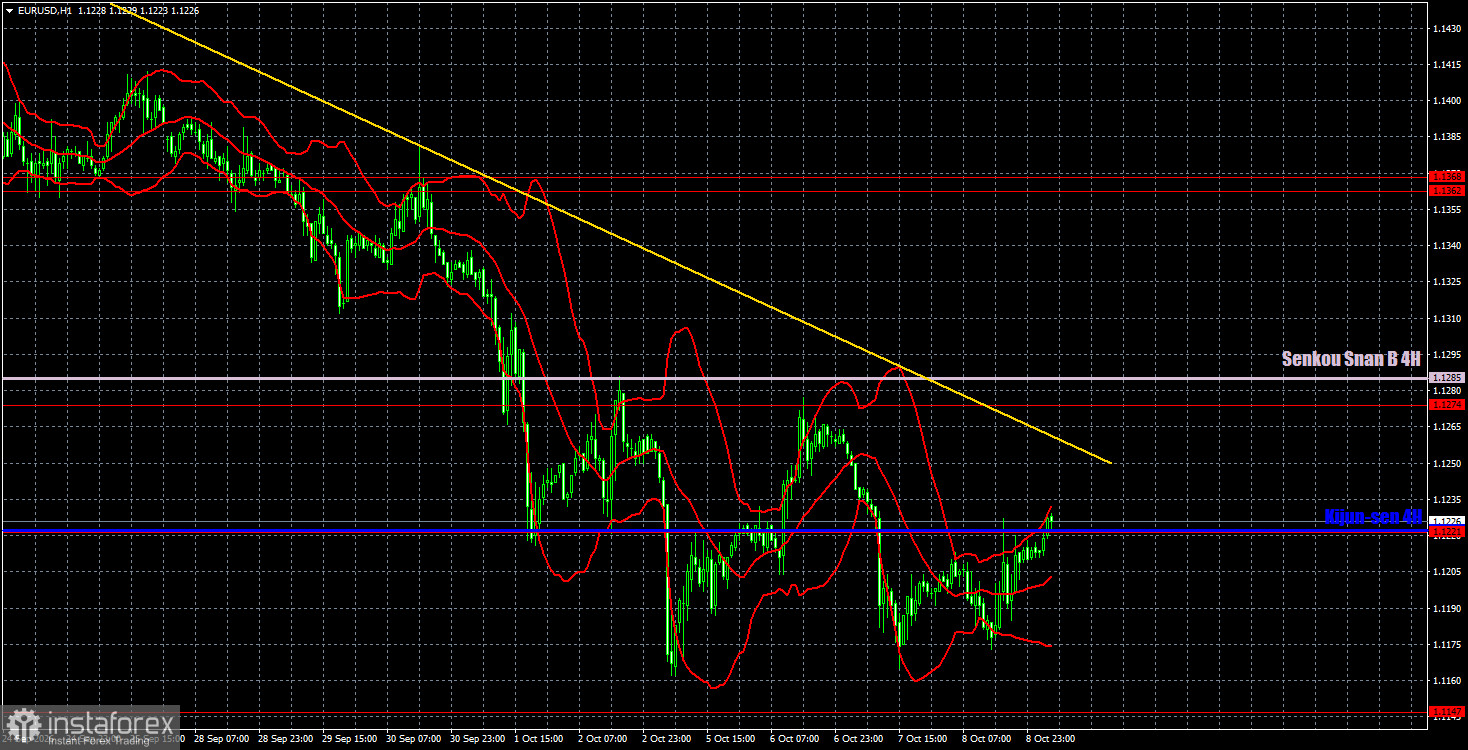
Task: Click the 28 Sep 07:00 time label
Action: pyautogui.click(x=220, y=739)
